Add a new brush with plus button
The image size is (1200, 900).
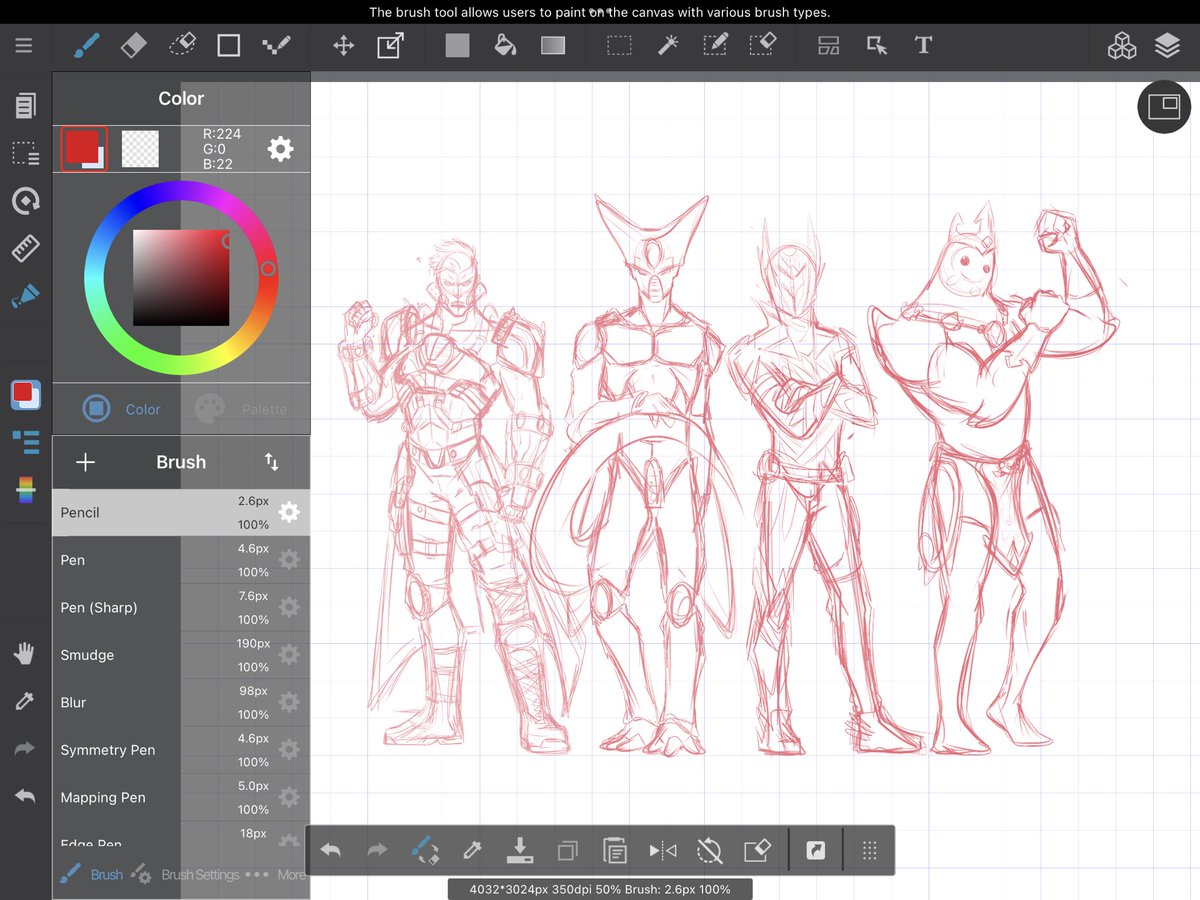click(85, 462)
